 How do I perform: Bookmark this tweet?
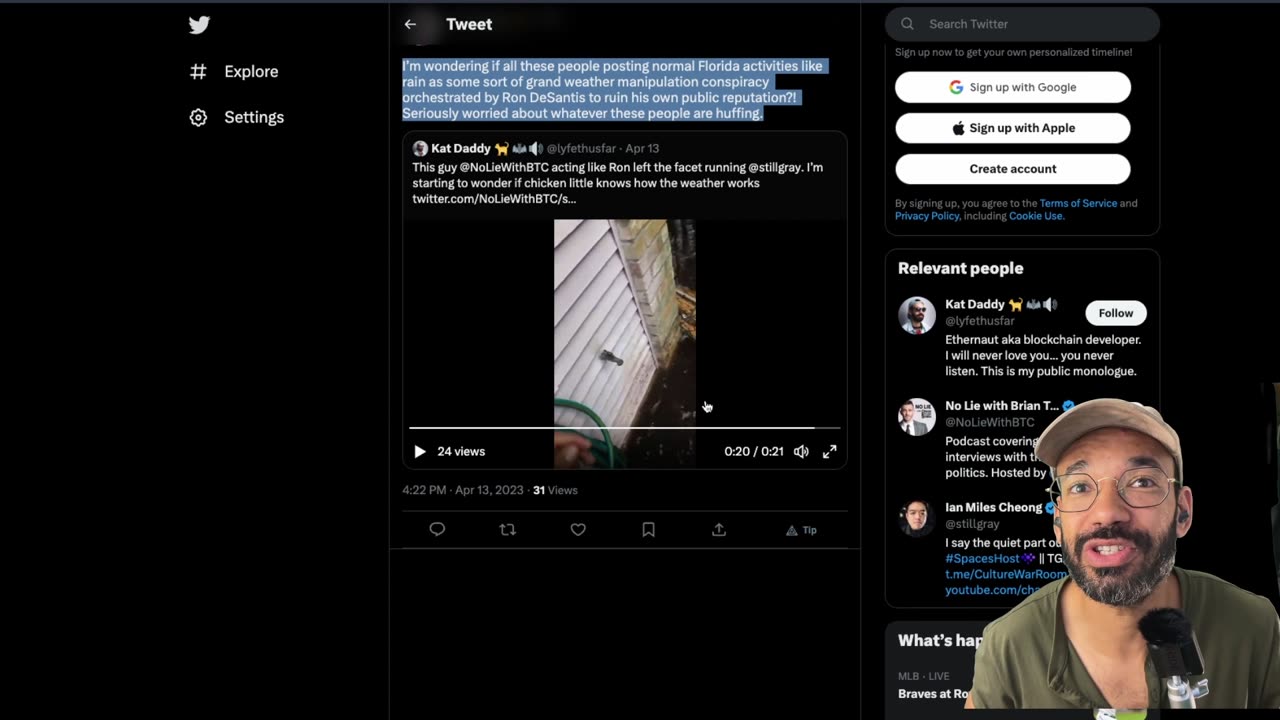[648, 529]
